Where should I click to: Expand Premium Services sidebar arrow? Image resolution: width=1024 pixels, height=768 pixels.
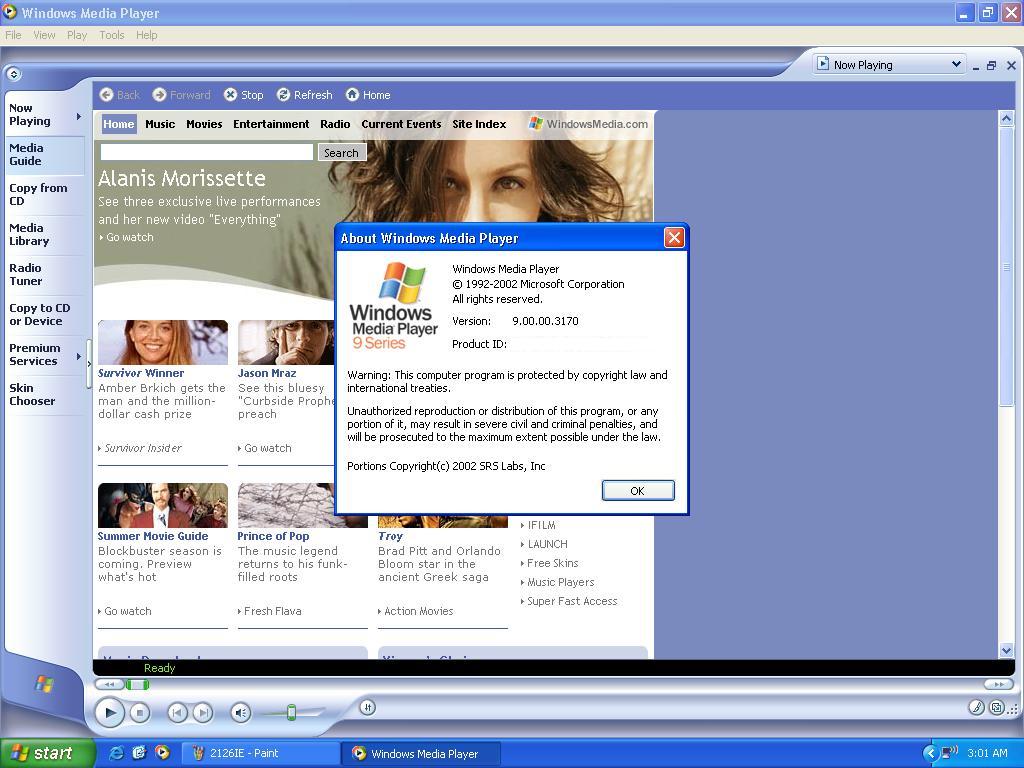[79, 357]
